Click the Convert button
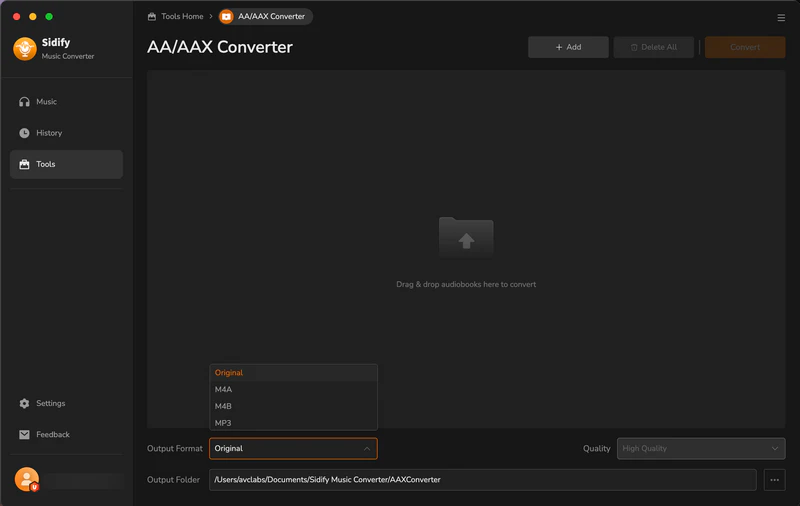The width and height of the screenshot is (800, 506). 745,47
